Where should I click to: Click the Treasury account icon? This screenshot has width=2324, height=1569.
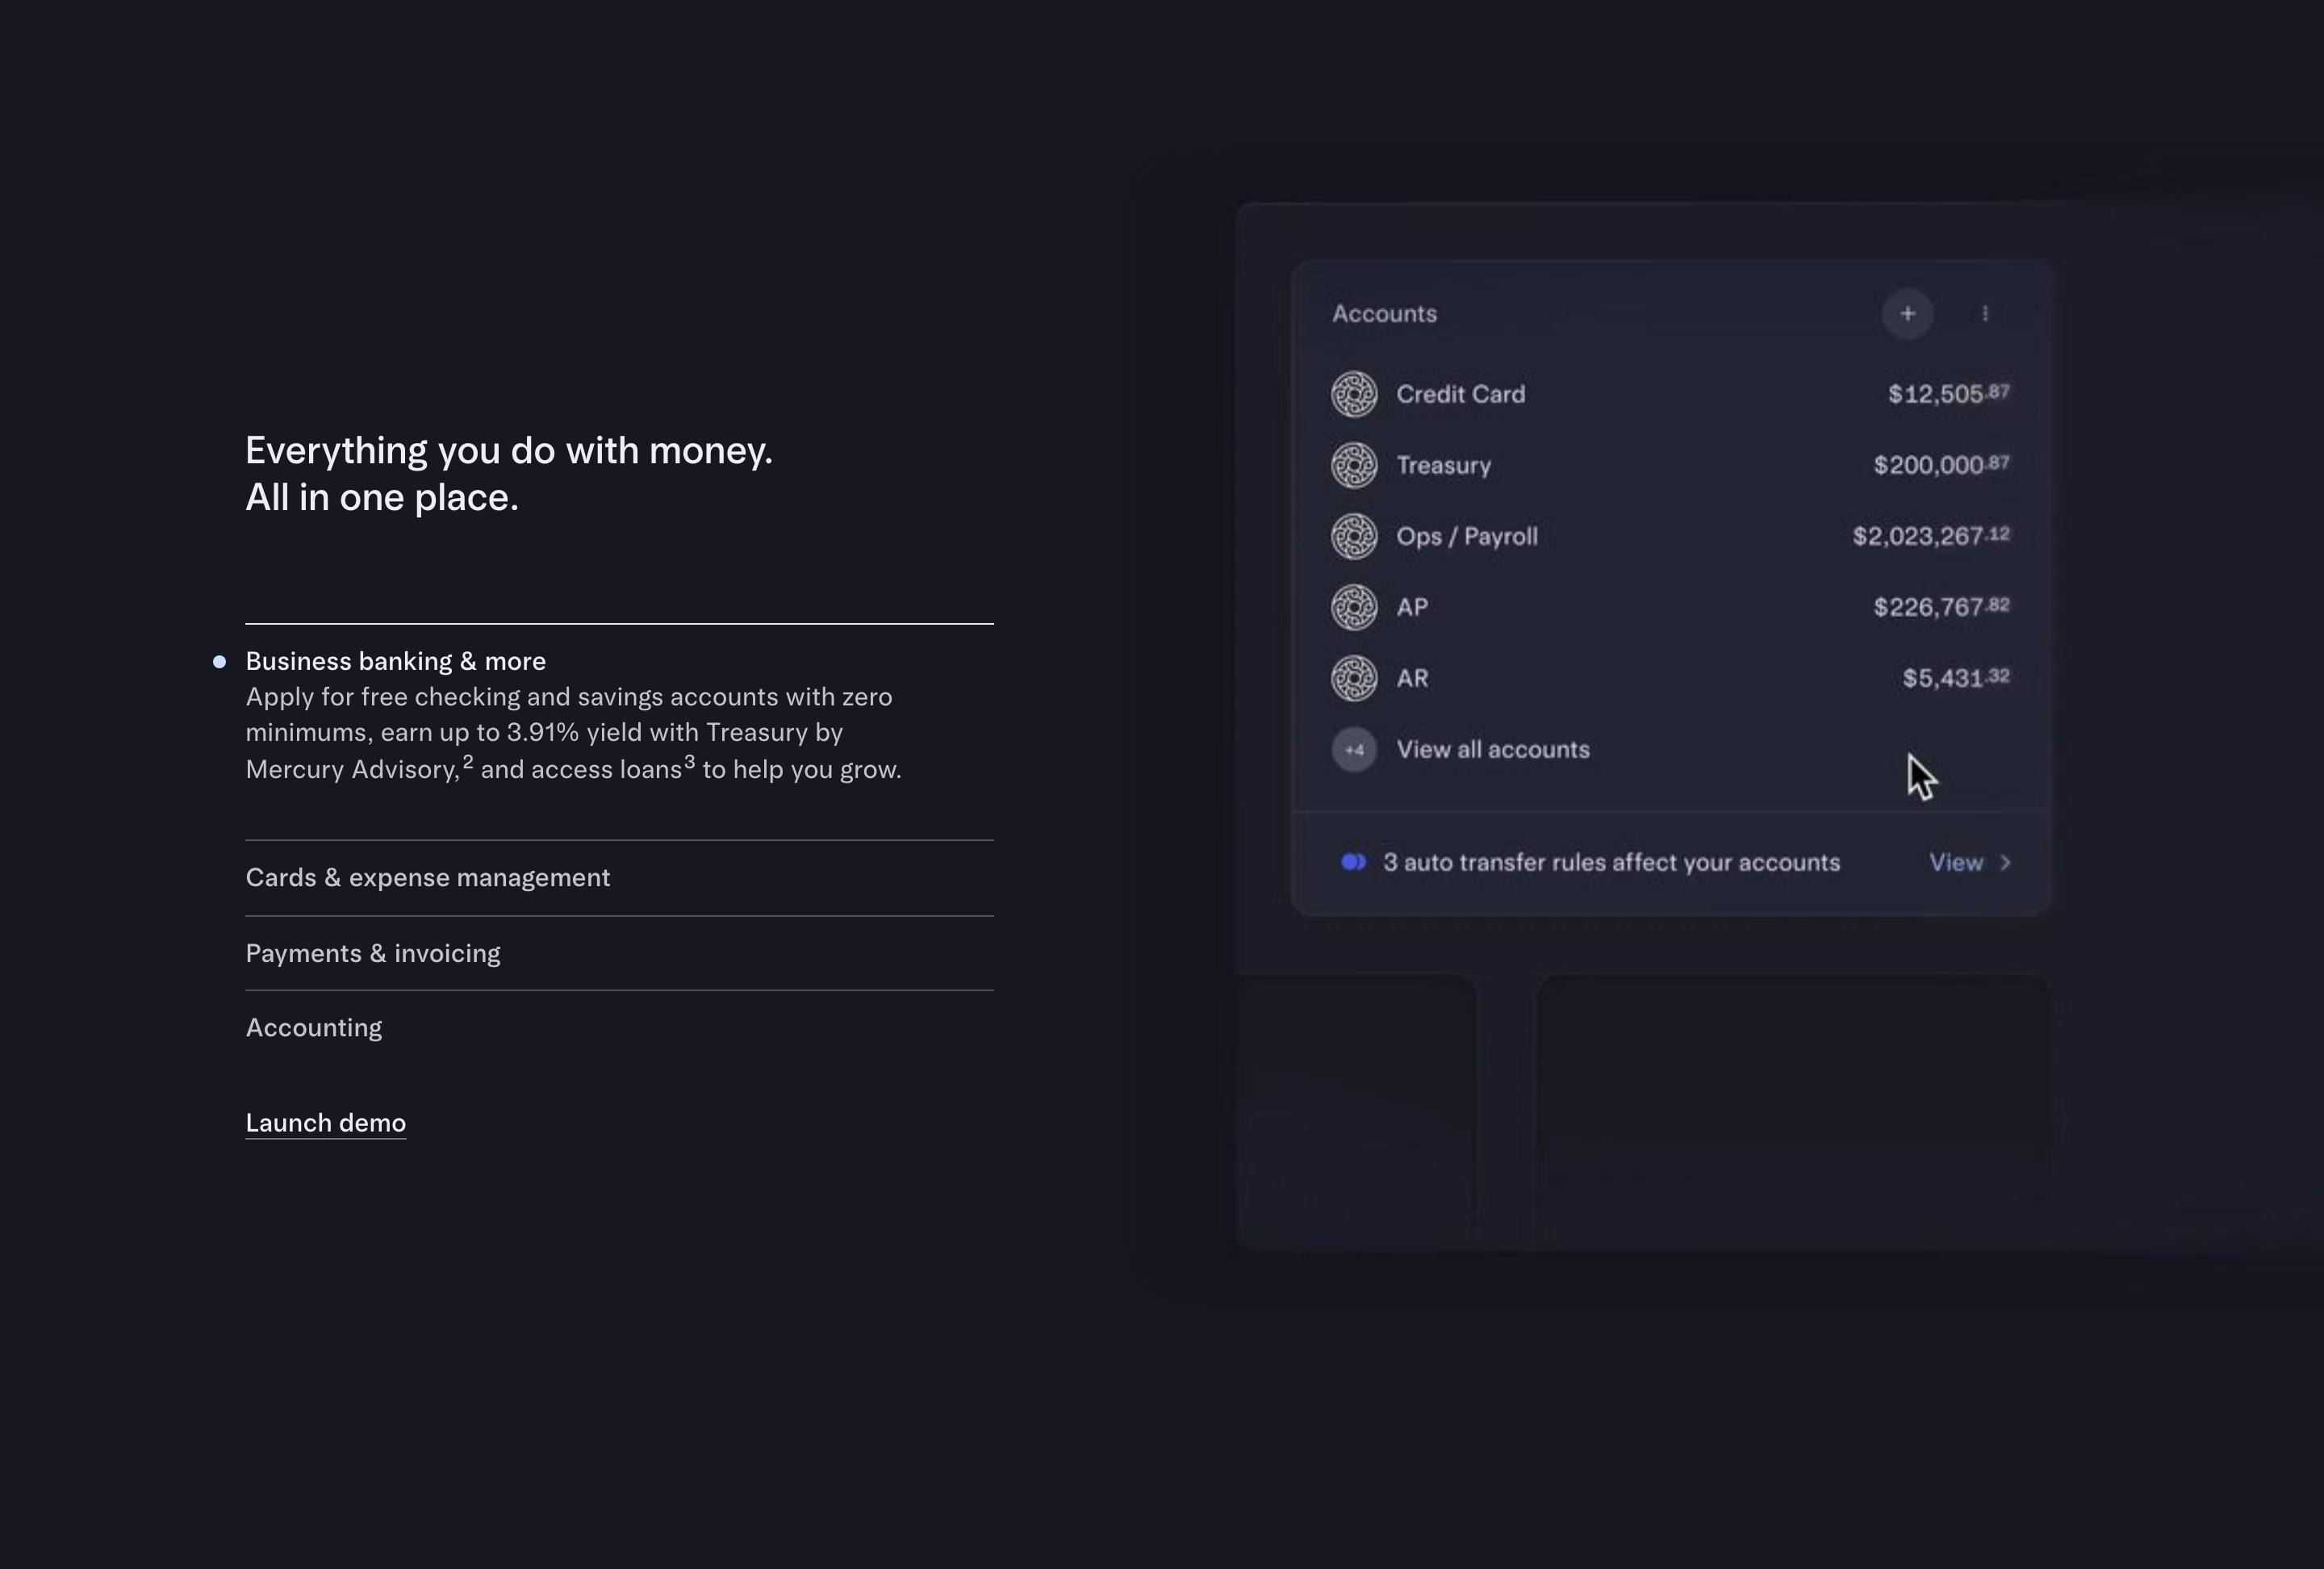pos(1354,465)
